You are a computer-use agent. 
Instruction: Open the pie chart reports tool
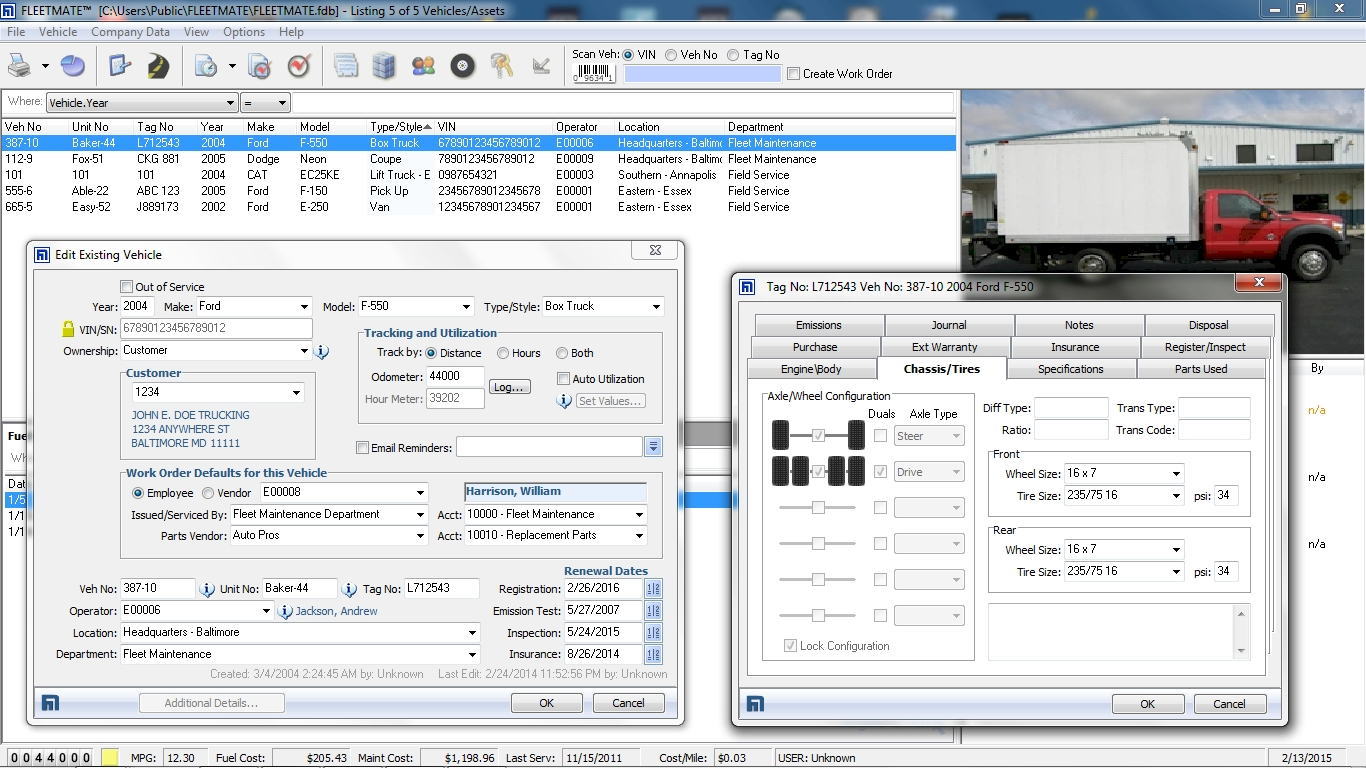pyautogui.click(x=71, y=66)
